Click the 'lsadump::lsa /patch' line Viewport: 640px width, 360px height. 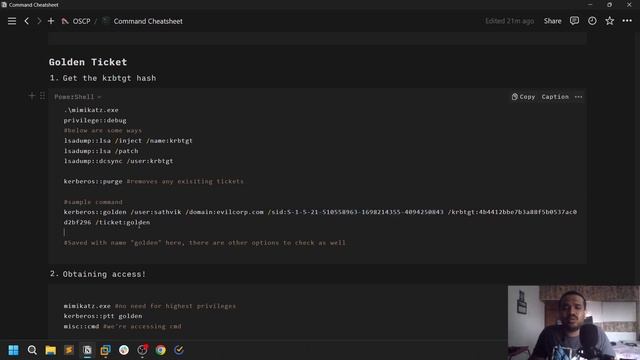pyautogui.click(x=101, y=151)
